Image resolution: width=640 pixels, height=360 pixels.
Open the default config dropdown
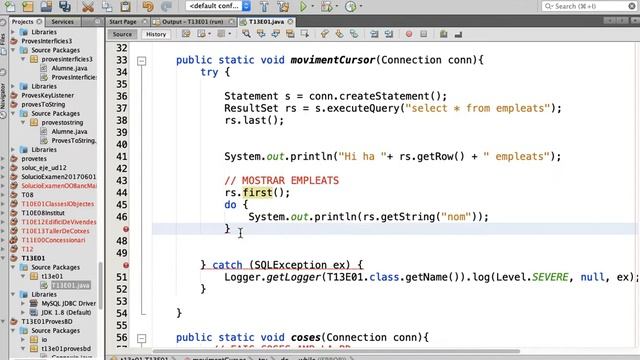coord(218,6)
